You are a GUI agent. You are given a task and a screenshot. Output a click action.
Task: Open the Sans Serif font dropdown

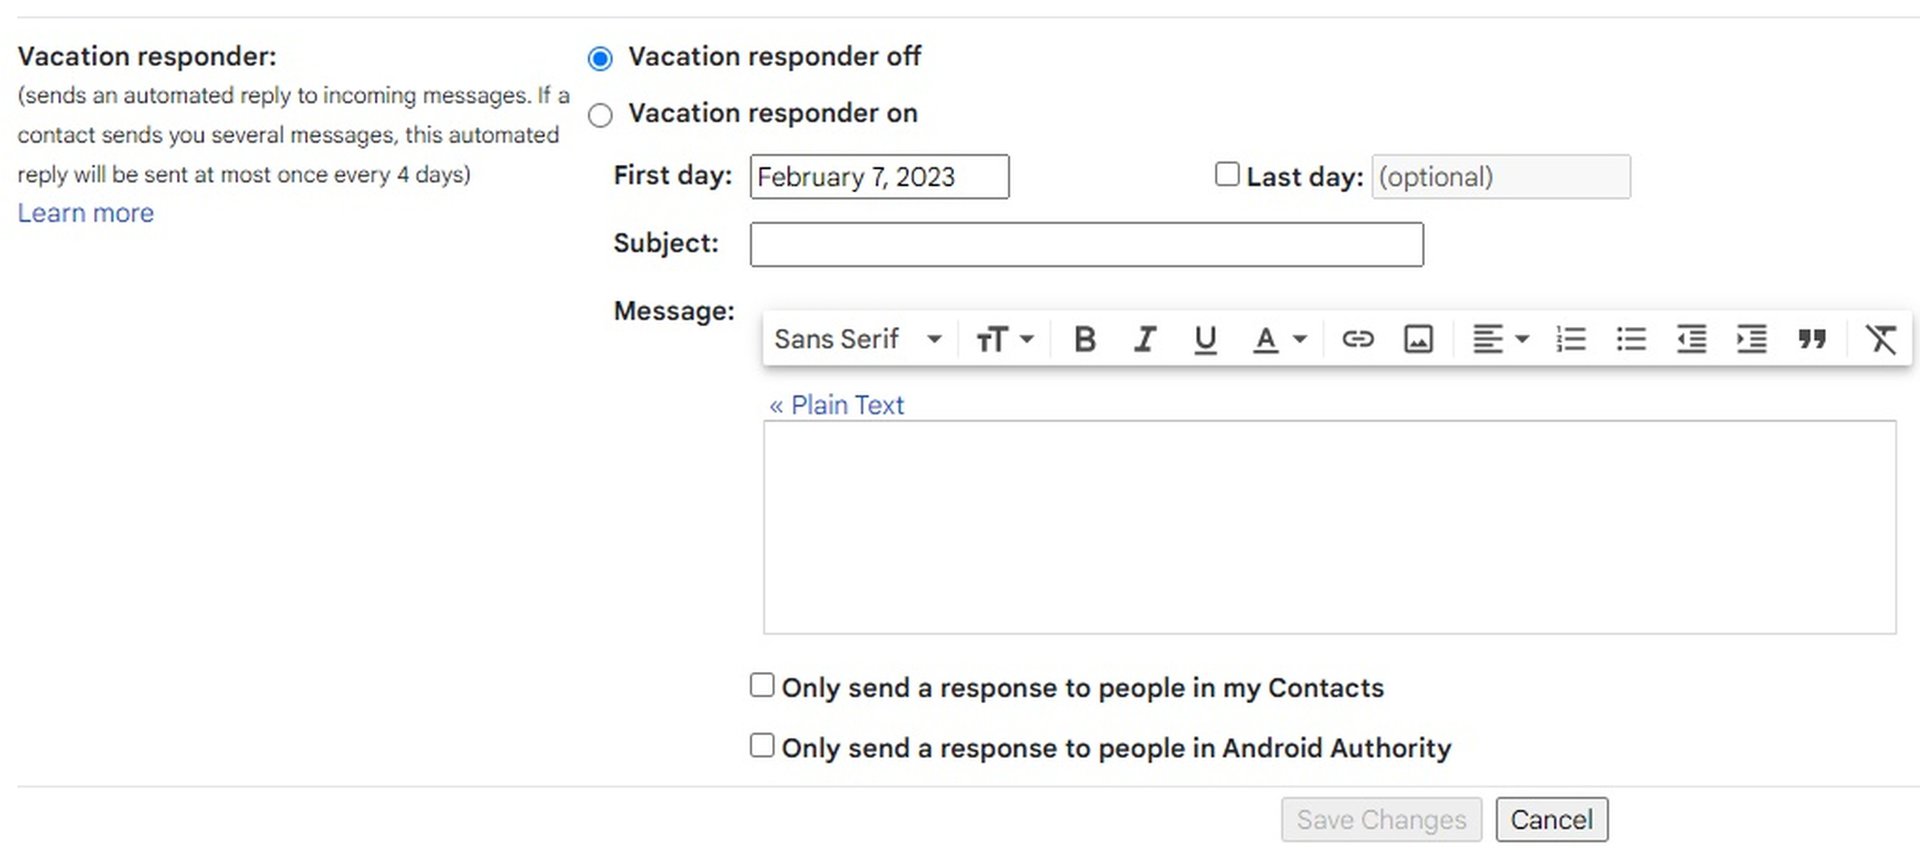(x=857, y=340)
